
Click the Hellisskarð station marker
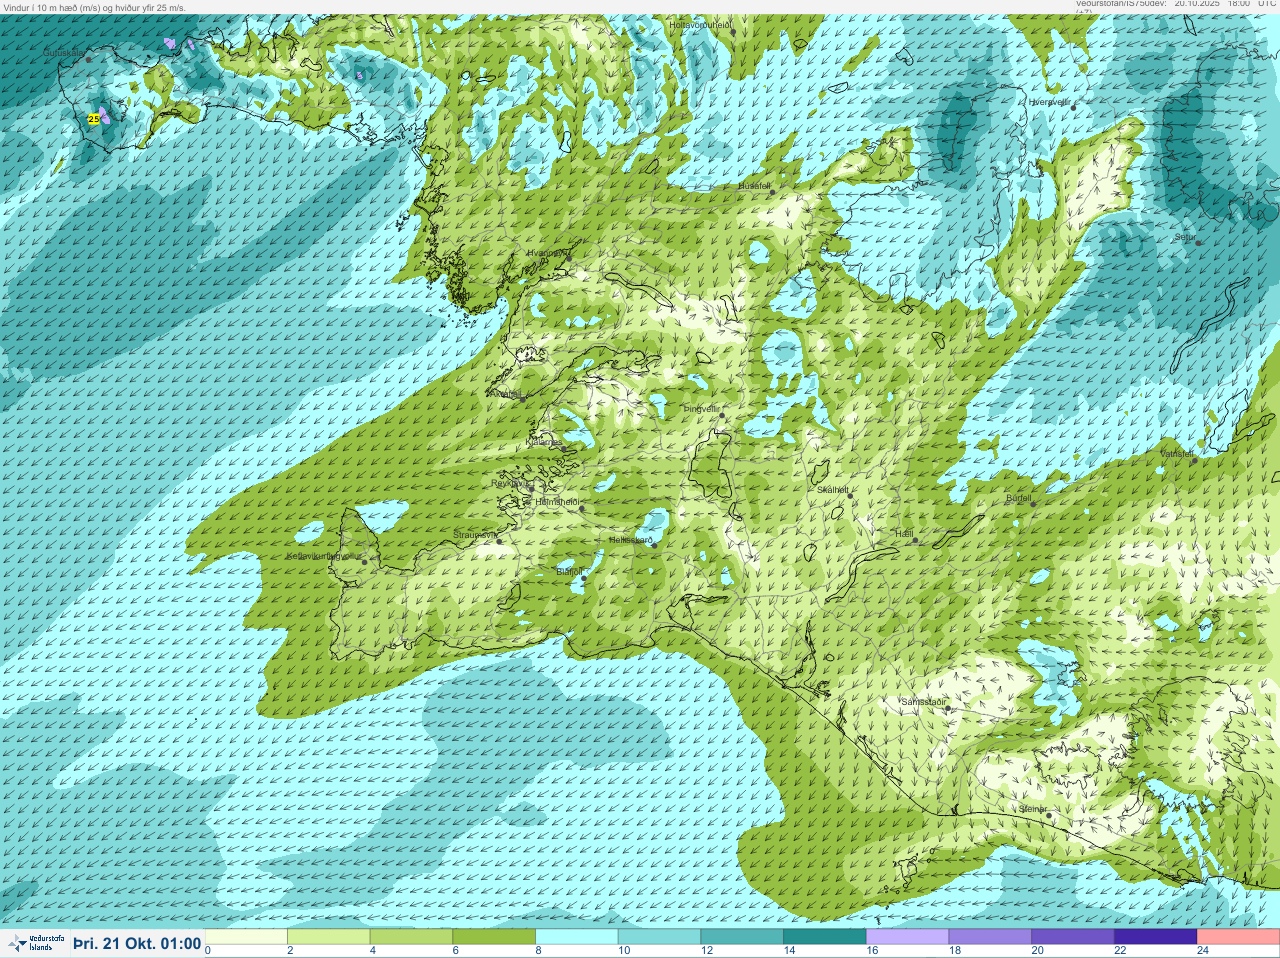654,546
